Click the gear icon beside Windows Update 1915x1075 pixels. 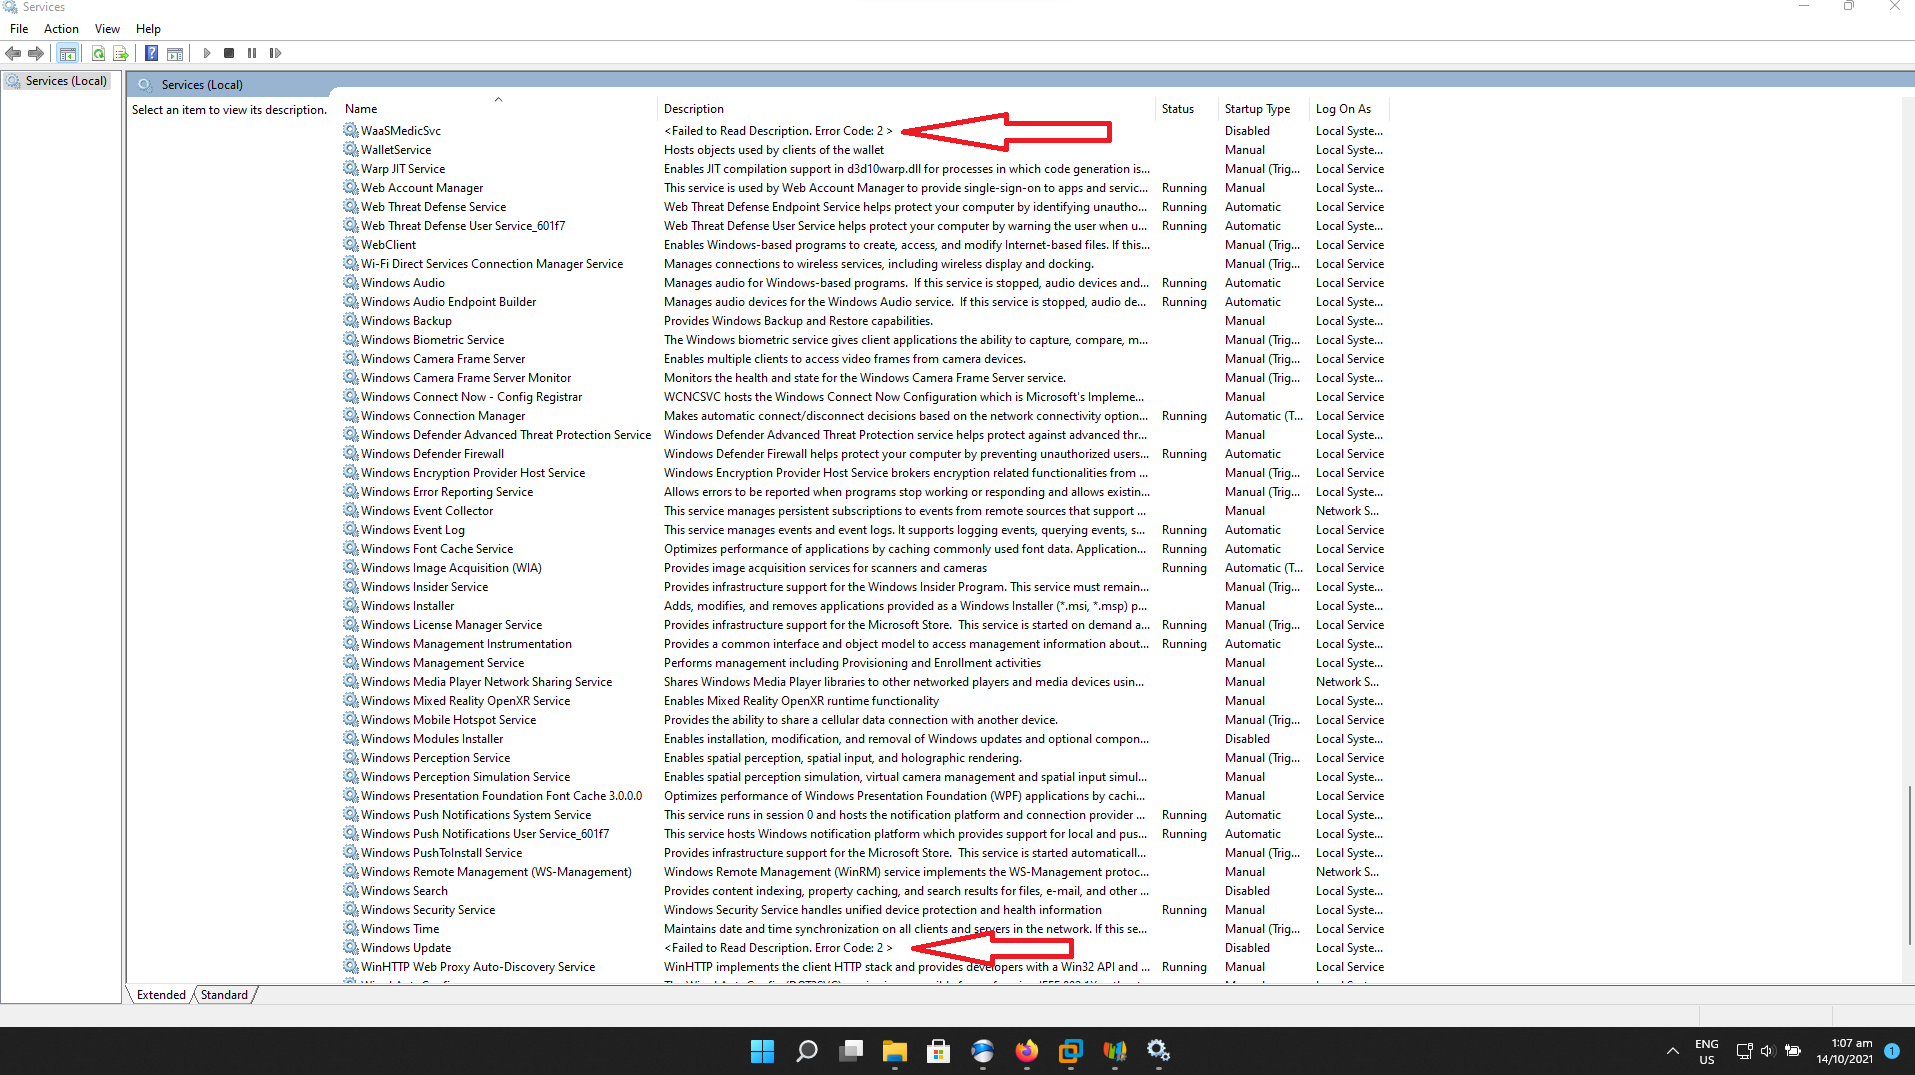(x=351, y=947)
